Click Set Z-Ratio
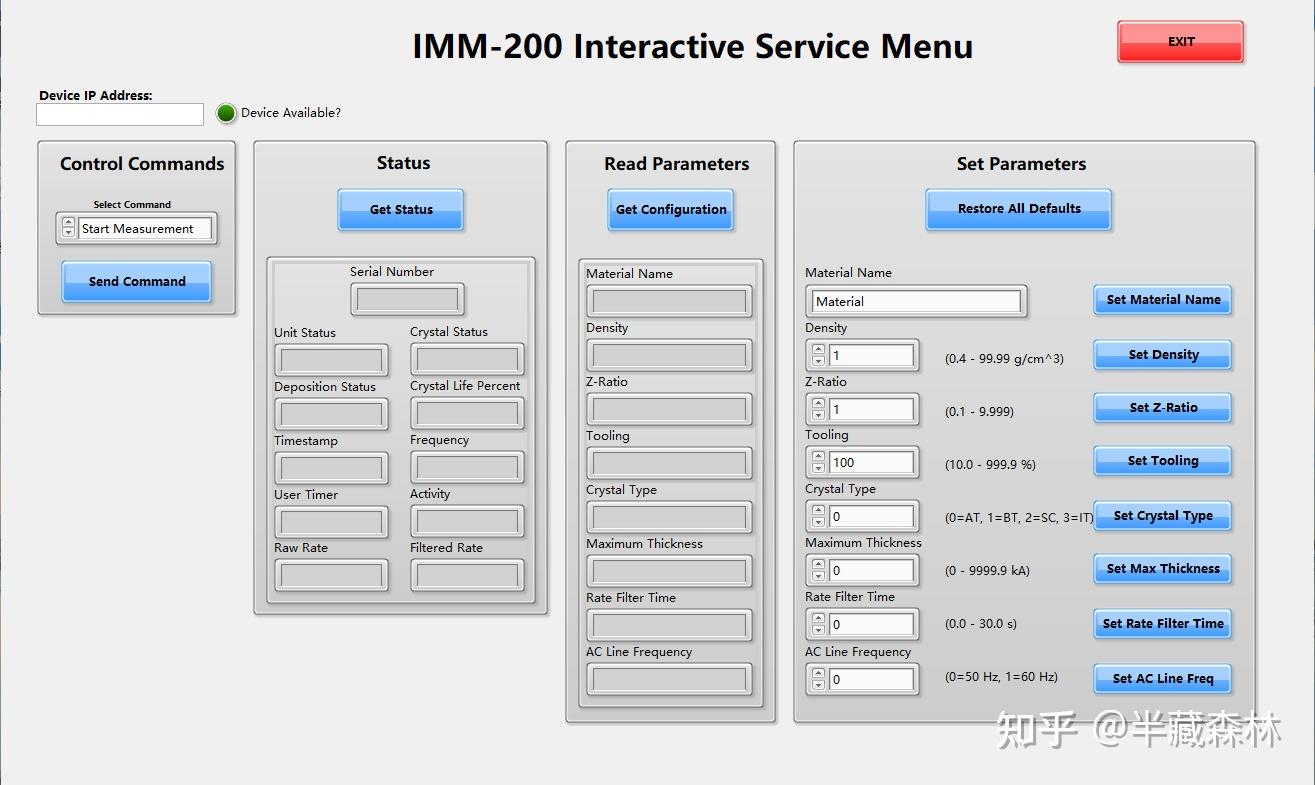This screenshot has width=1315, height=785. point(1162,407)
